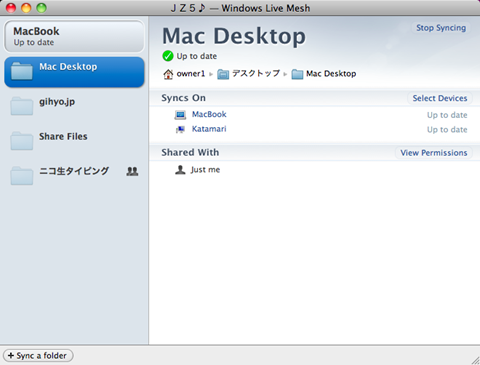
Task: Click the window resize grip corner icon
Action: coord(475,360)
